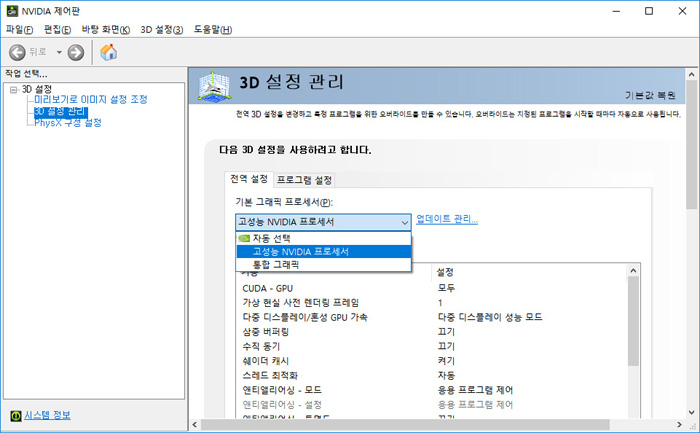Click the 다중 디스플레이 성능 모드 value
The width and height of the screenshot is (700, 433).
pos(490,317)
